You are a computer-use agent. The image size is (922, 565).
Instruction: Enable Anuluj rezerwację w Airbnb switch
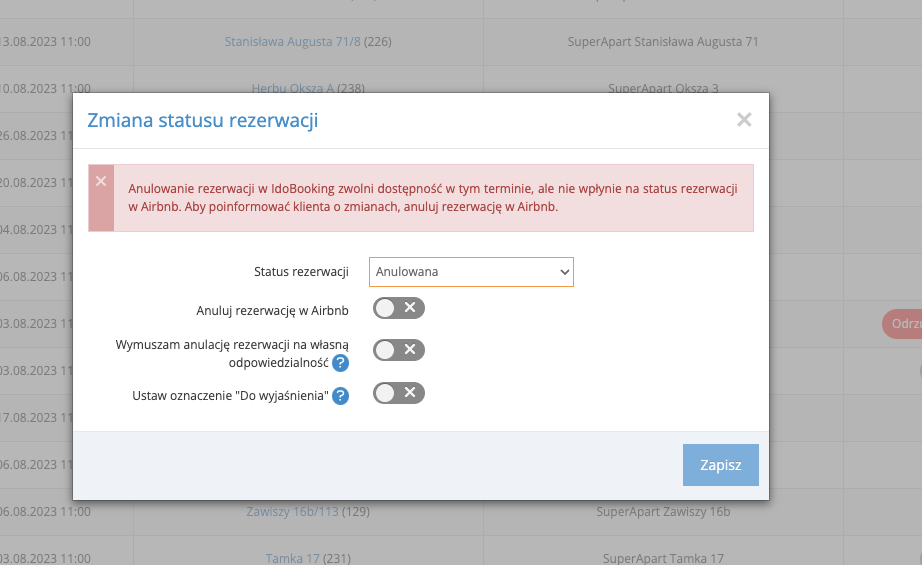(x=398, y=308)
